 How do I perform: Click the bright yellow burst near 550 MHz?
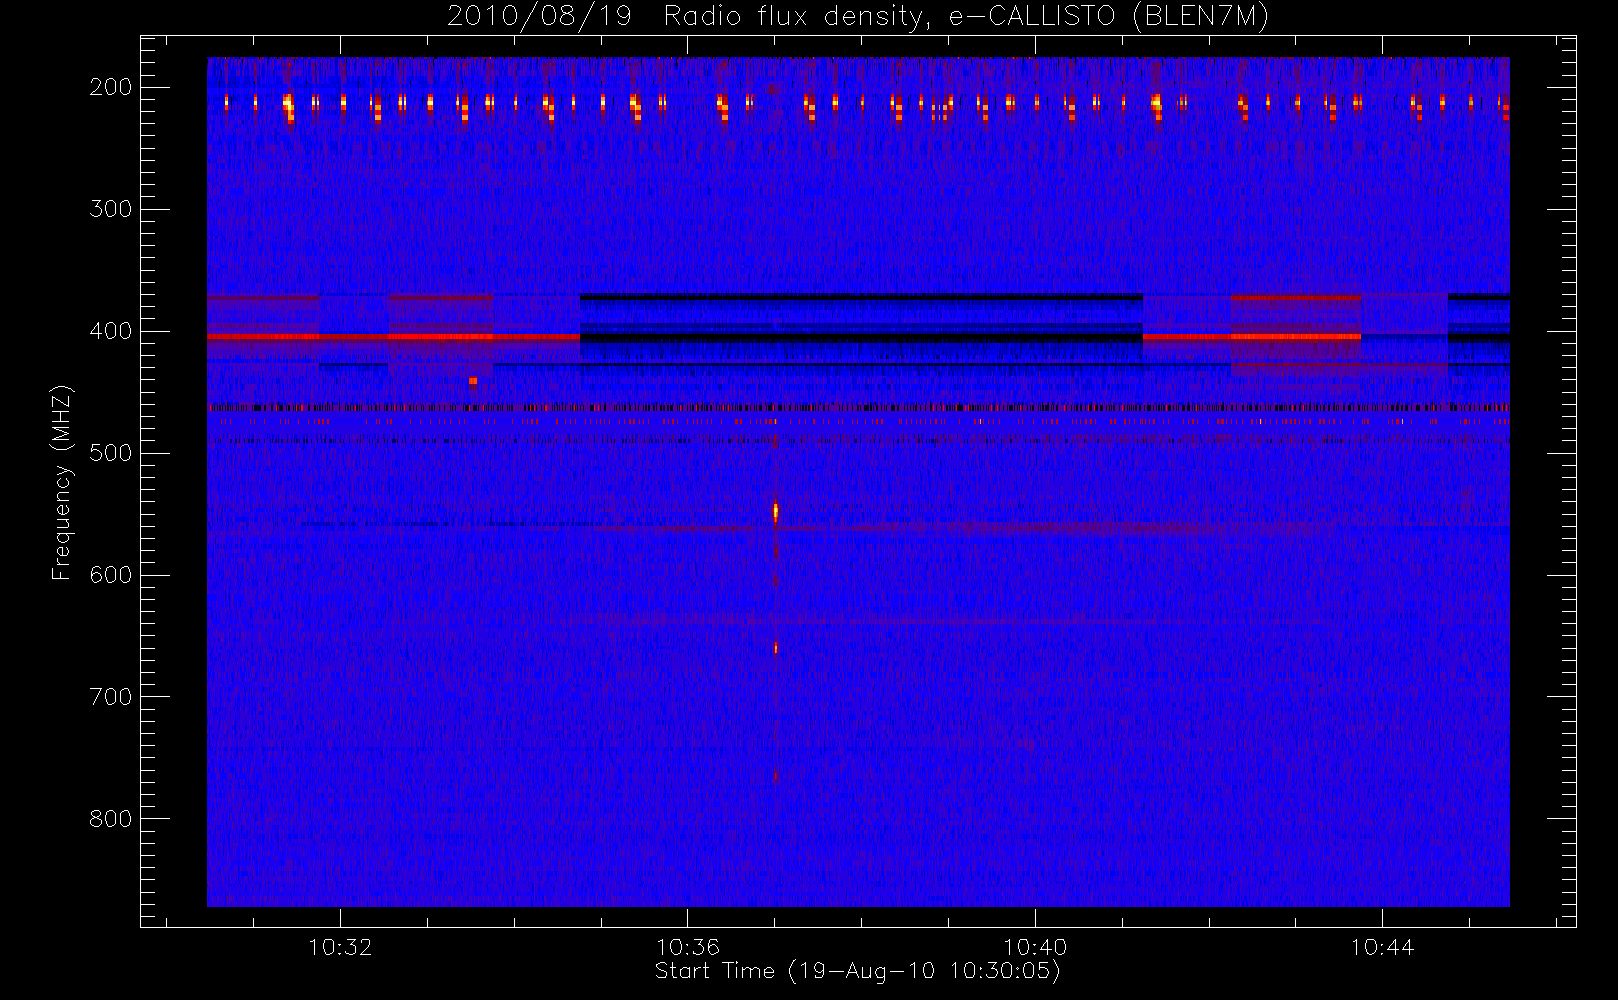(775, 512)
